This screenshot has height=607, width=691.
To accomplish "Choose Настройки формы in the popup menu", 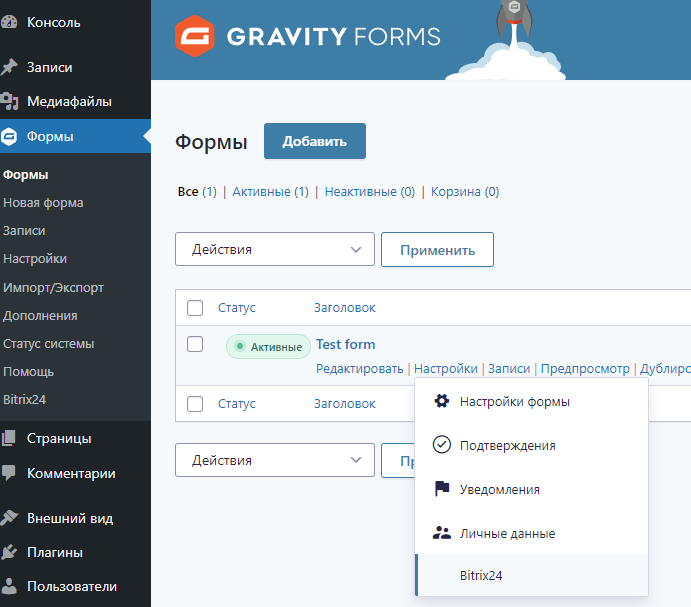I will point(531,401).
